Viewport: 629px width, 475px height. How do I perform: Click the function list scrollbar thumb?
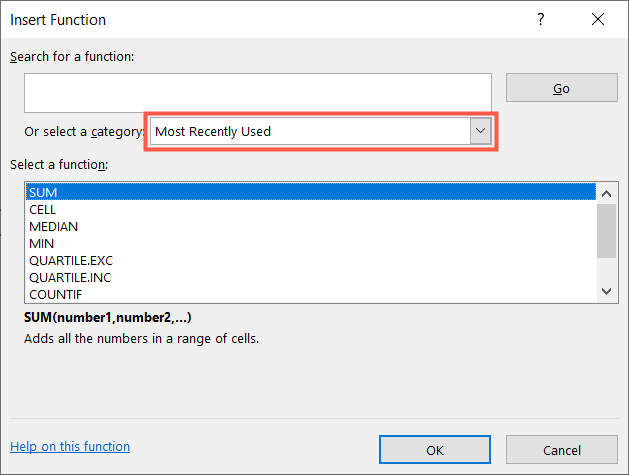coord(605,229)
